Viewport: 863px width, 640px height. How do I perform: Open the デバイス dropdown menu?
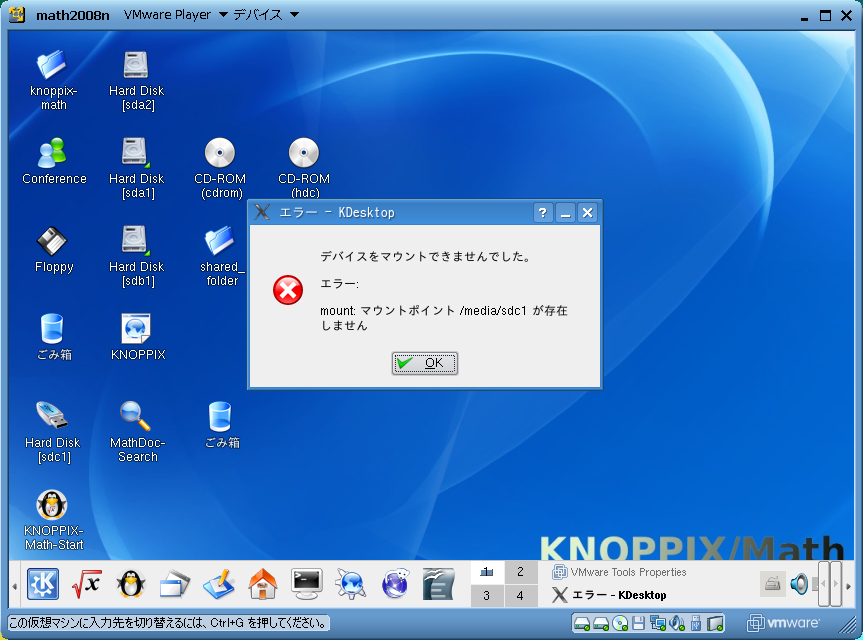(x=266, y=15)
